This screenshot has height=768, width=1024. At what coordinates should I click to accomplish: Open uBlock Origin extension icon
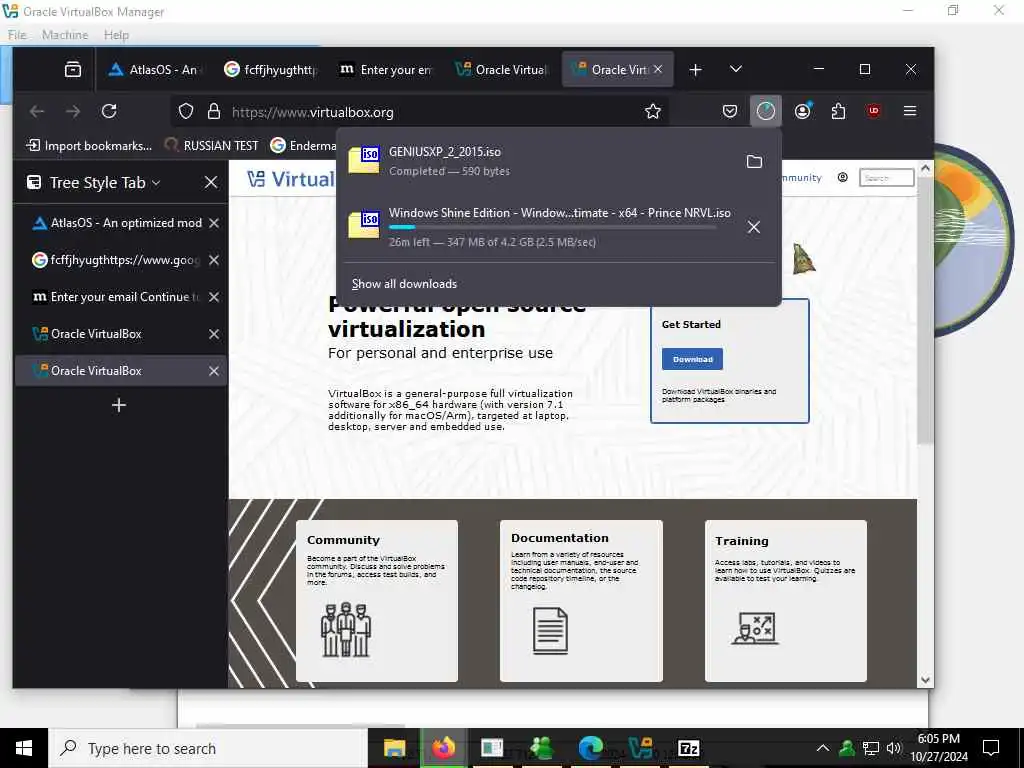pyautogui.click(x=874, y=112)
